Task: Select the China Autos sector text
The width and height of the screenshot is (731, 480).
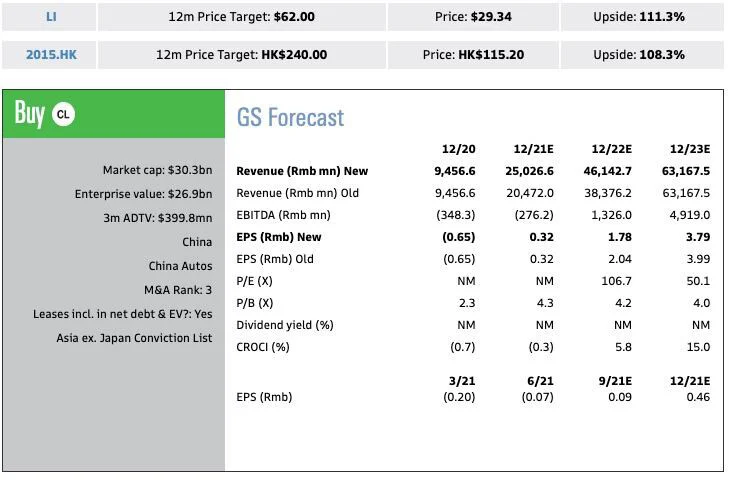Action: coord(180,266)
